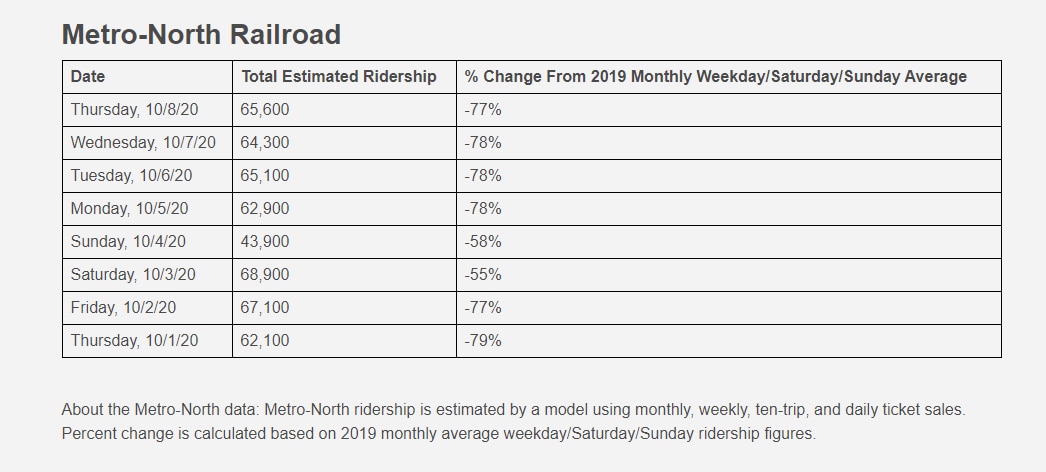Select the Monday, 10/5/20 date cell
Image resolution: width=1046 pixels, height=472 pixels.
129,209
